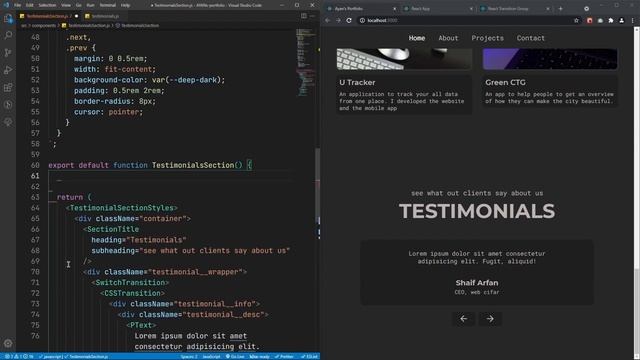Click Shaif Arfan name in testimonial
The height and width of the screenshot is (360, 640).
477,283
